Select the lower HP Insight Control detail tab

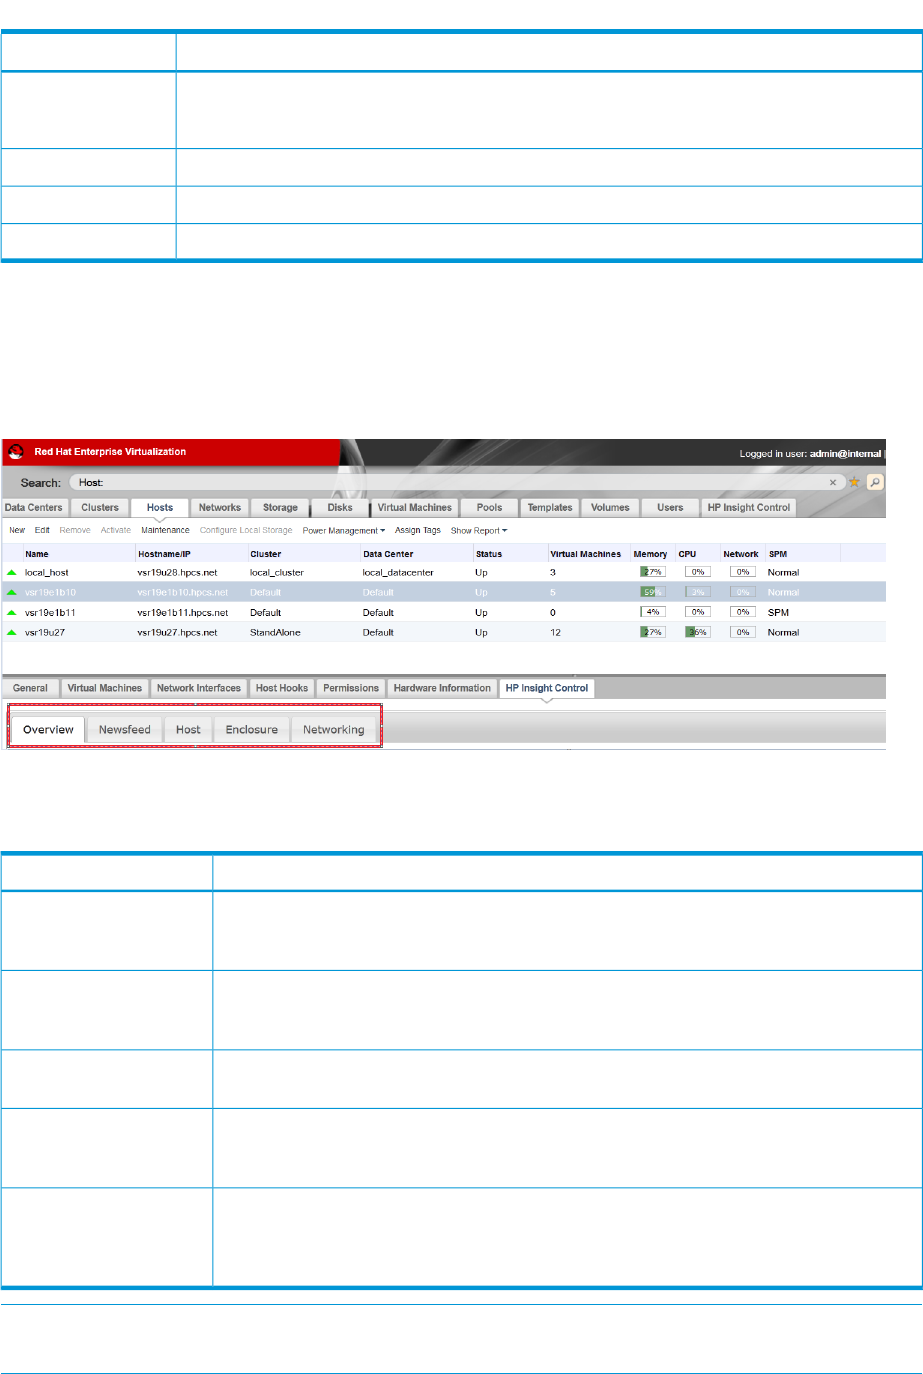coord(547,688)
